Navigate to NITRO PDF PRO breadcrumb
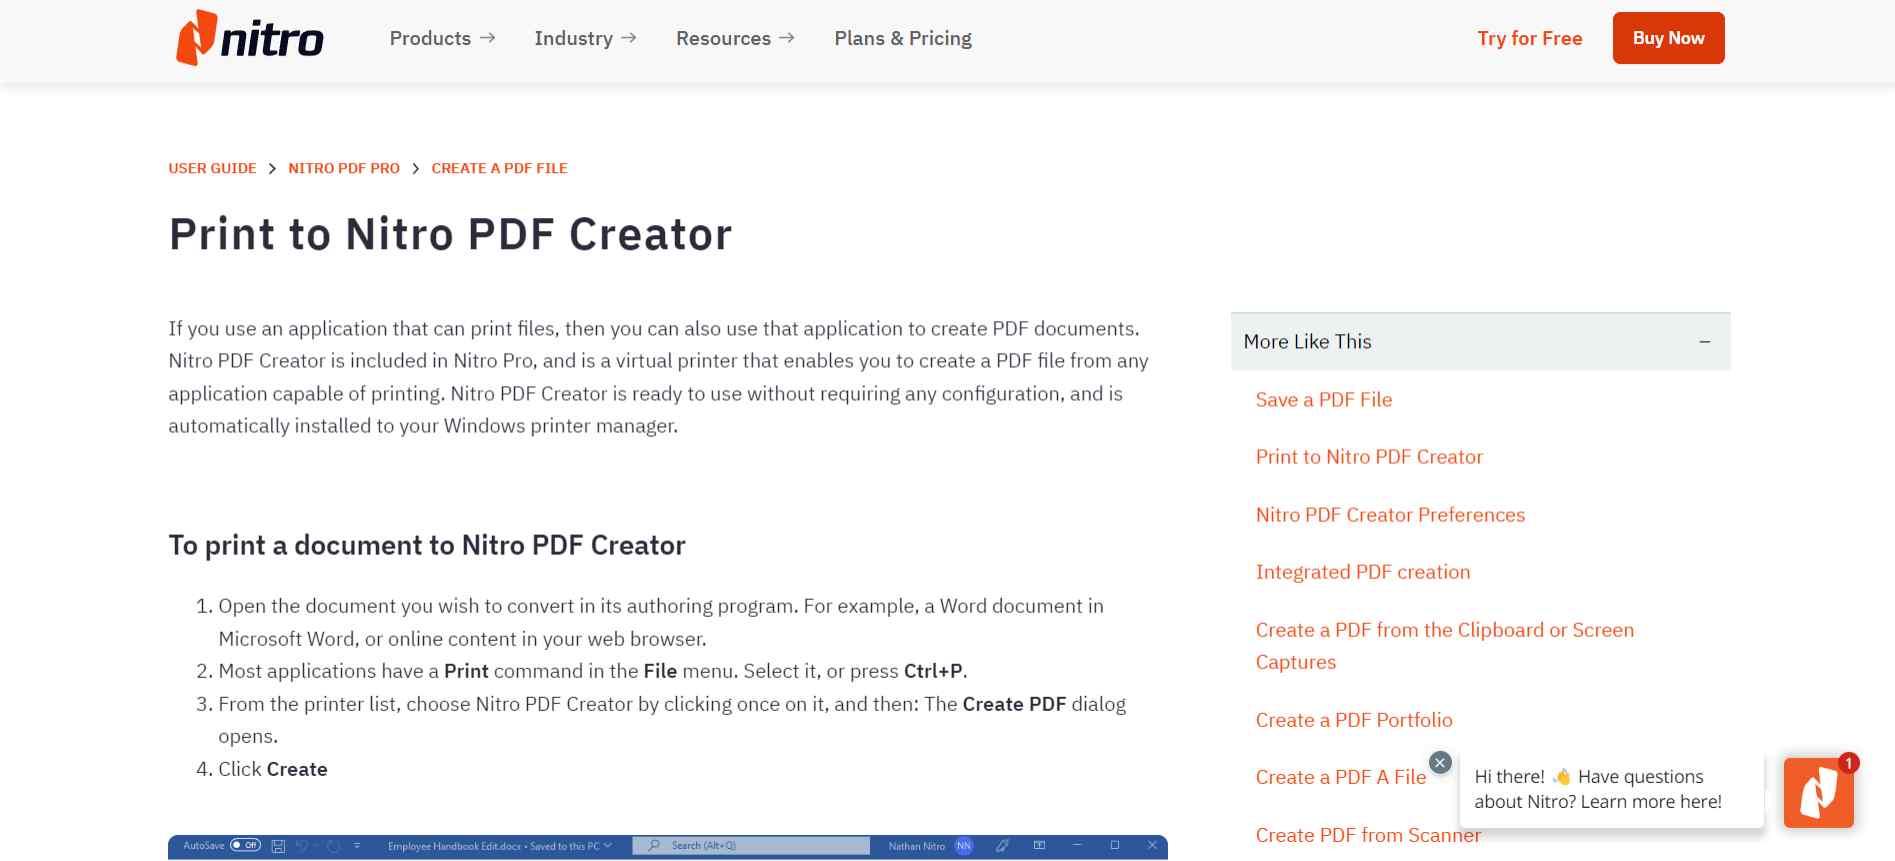 pos(344,168)
